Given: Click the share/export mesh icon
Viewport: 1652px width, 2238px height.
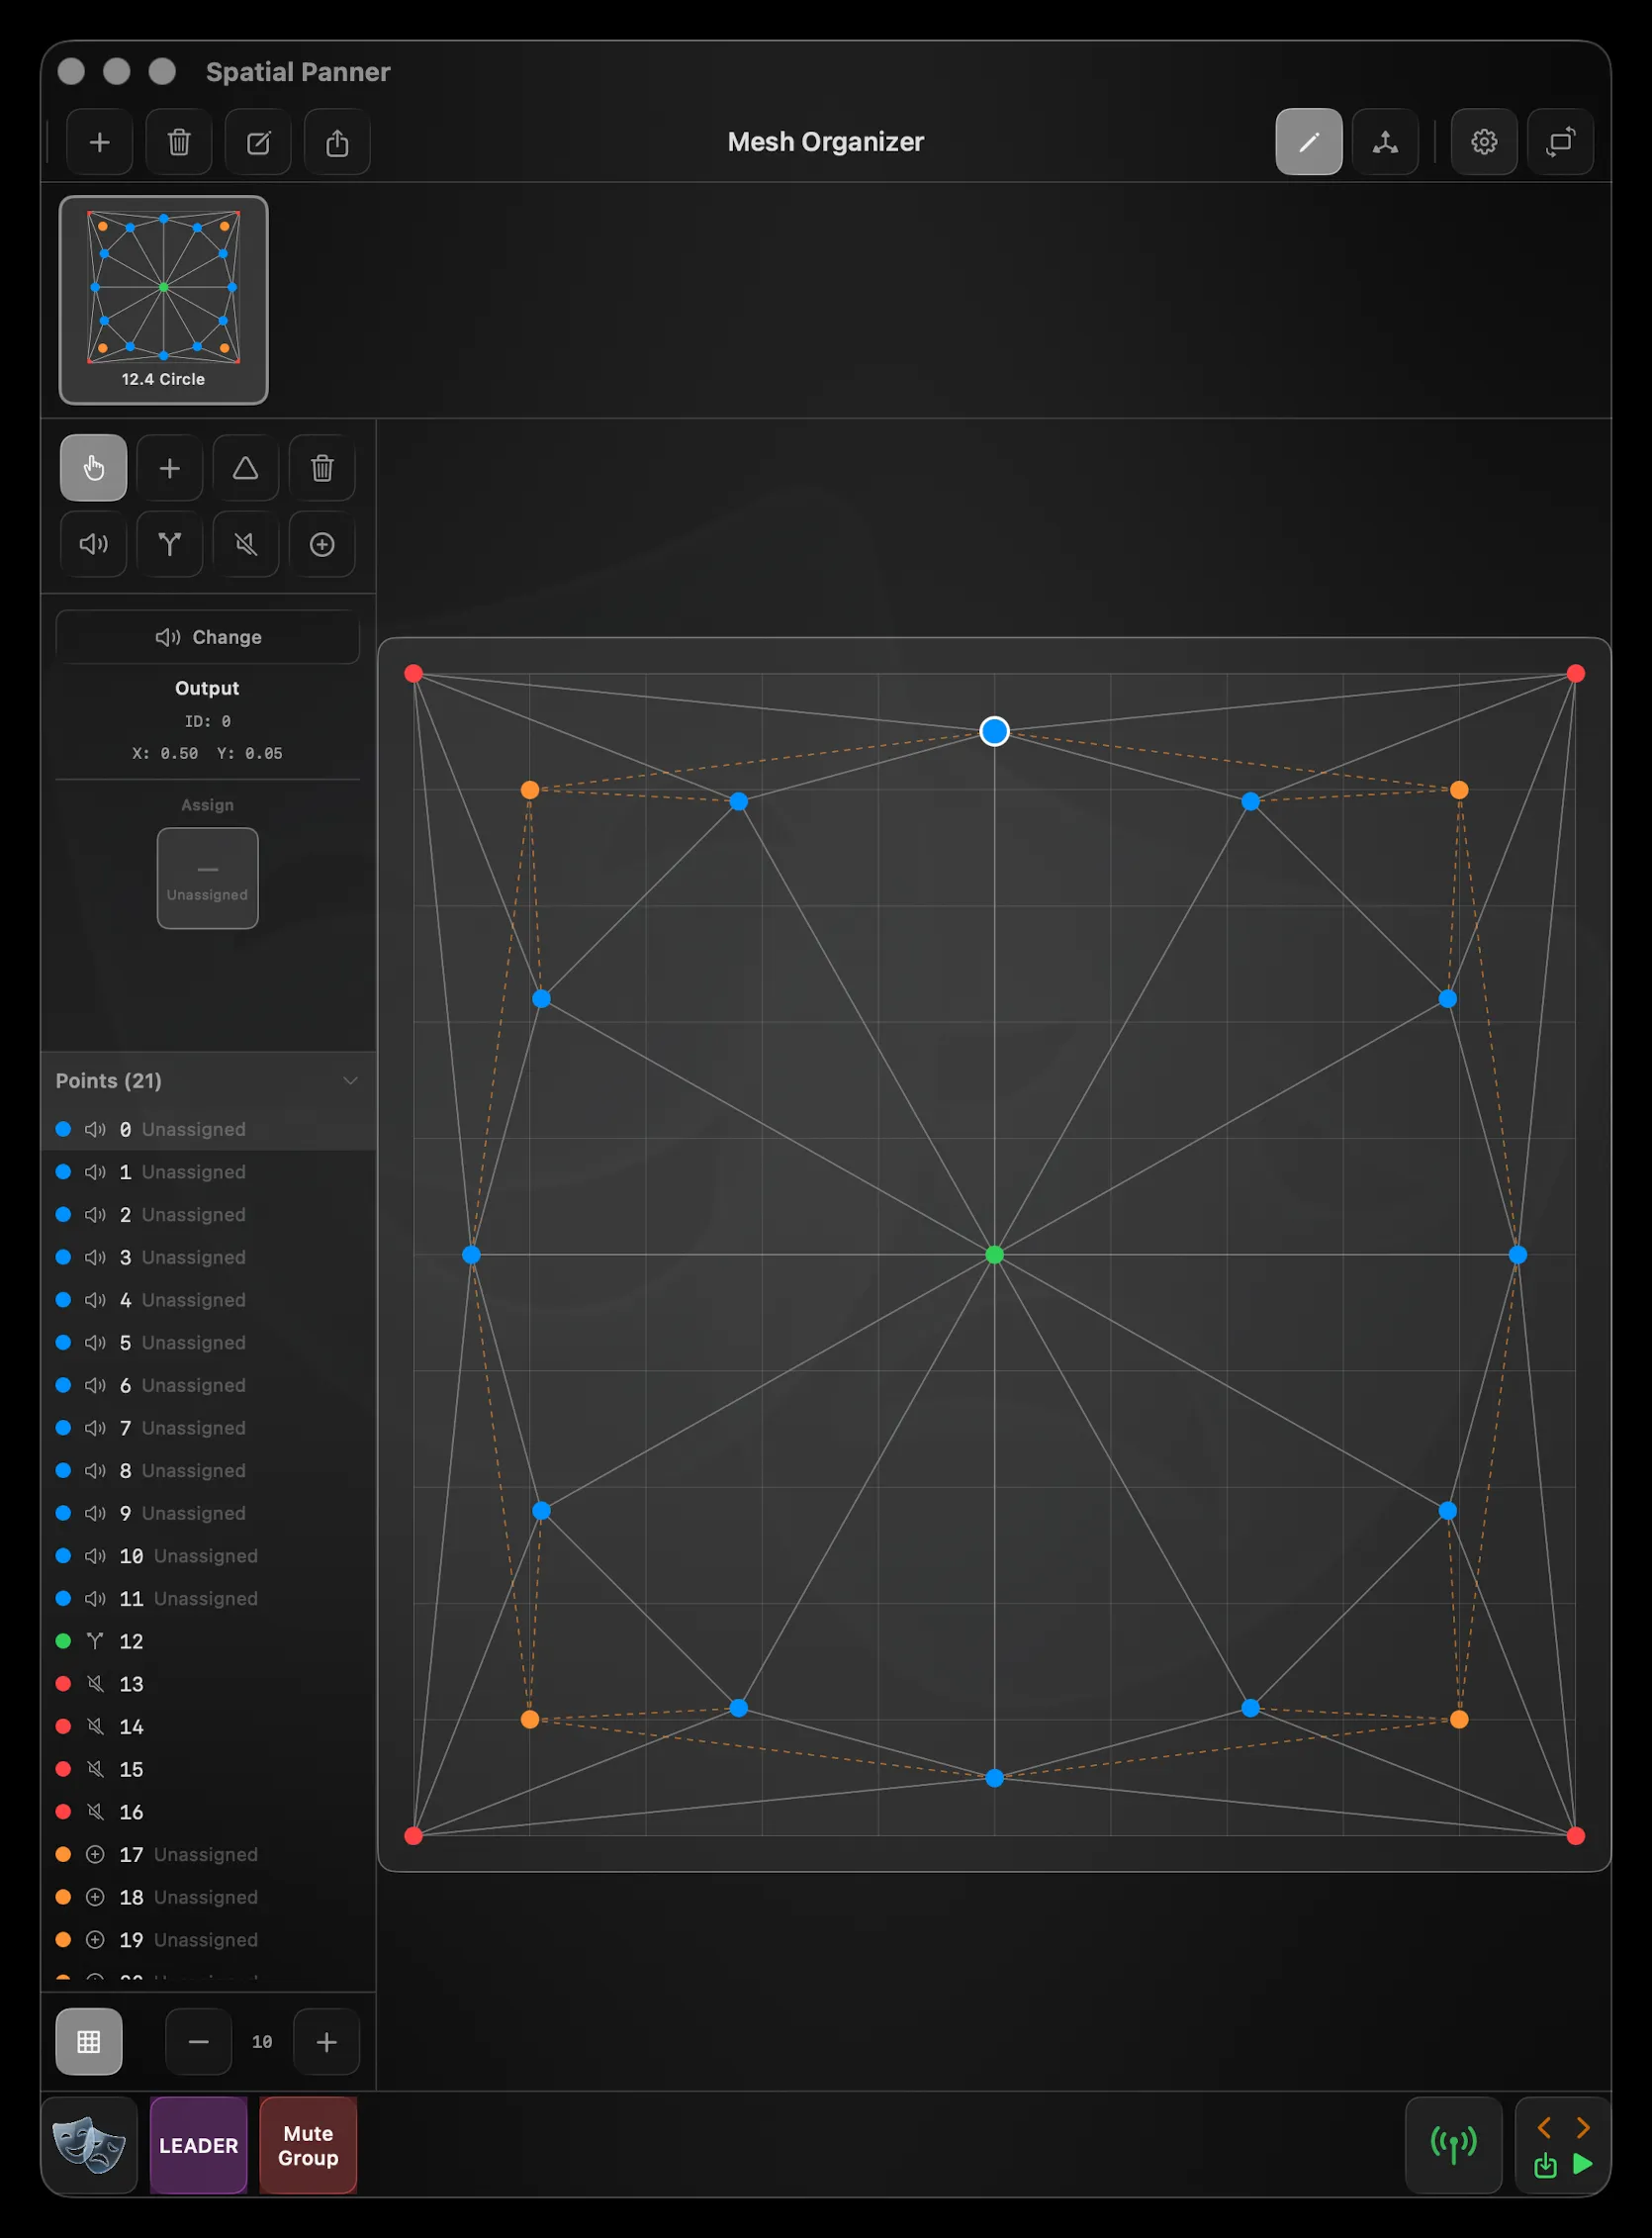Looking at the screenshot, I should click(x=338, y=142).
